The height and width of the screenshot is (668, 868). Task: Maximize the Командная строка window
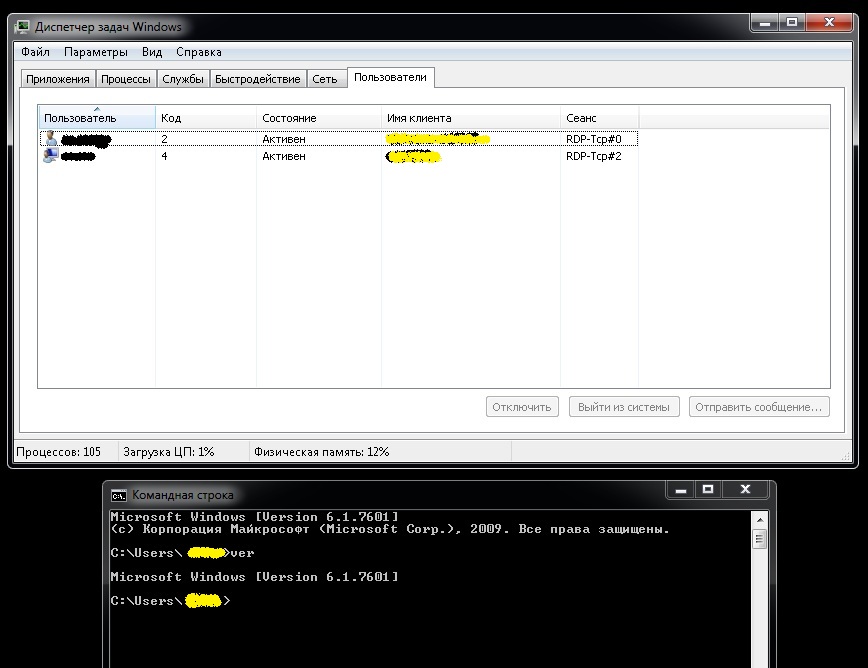pyautogui.click(x=708, y=490)
